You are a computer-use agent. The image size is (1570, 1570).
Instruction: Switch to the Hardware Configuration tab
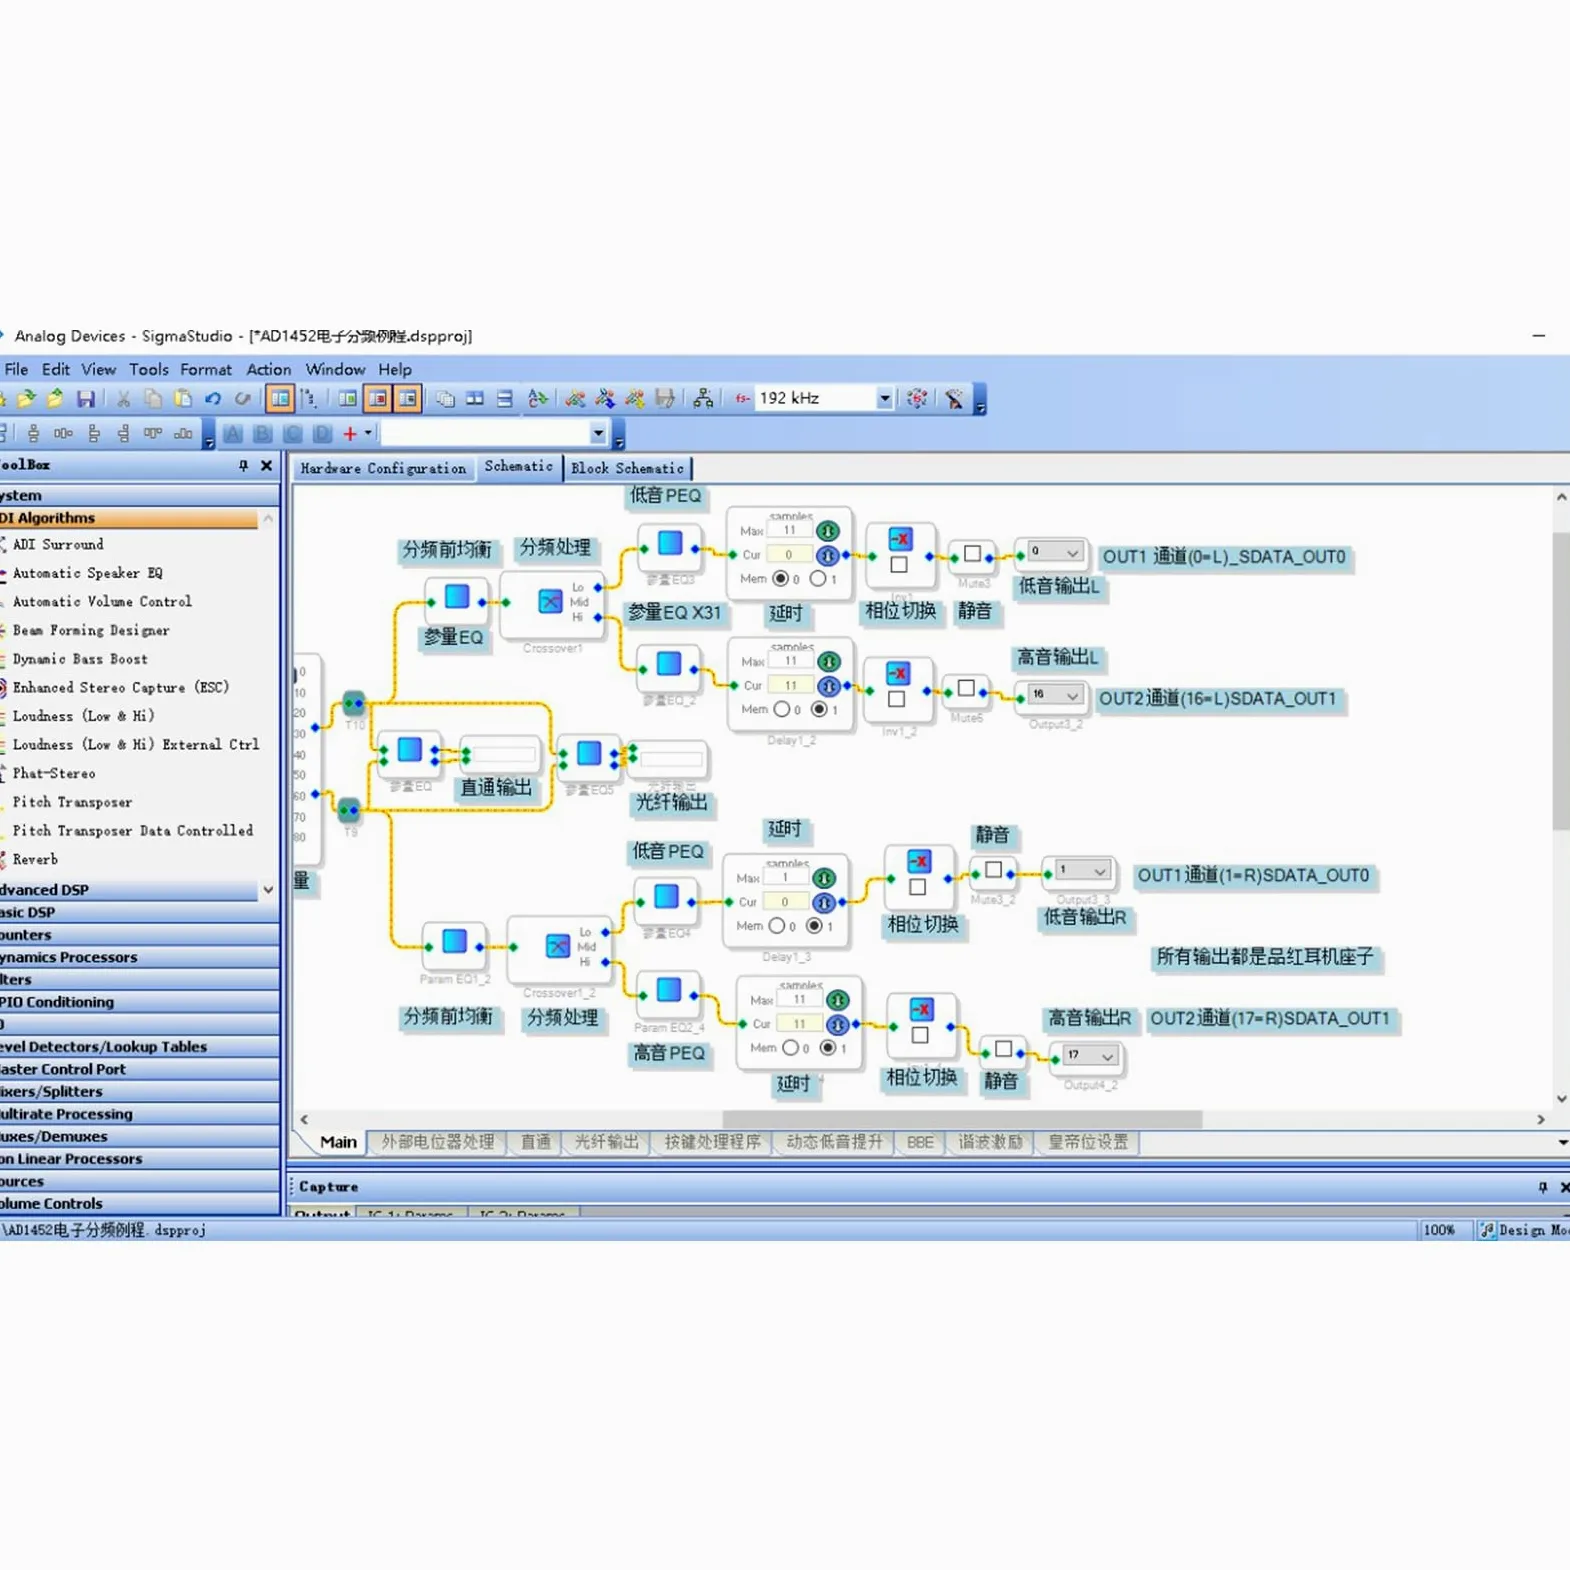tap(383, 468)
